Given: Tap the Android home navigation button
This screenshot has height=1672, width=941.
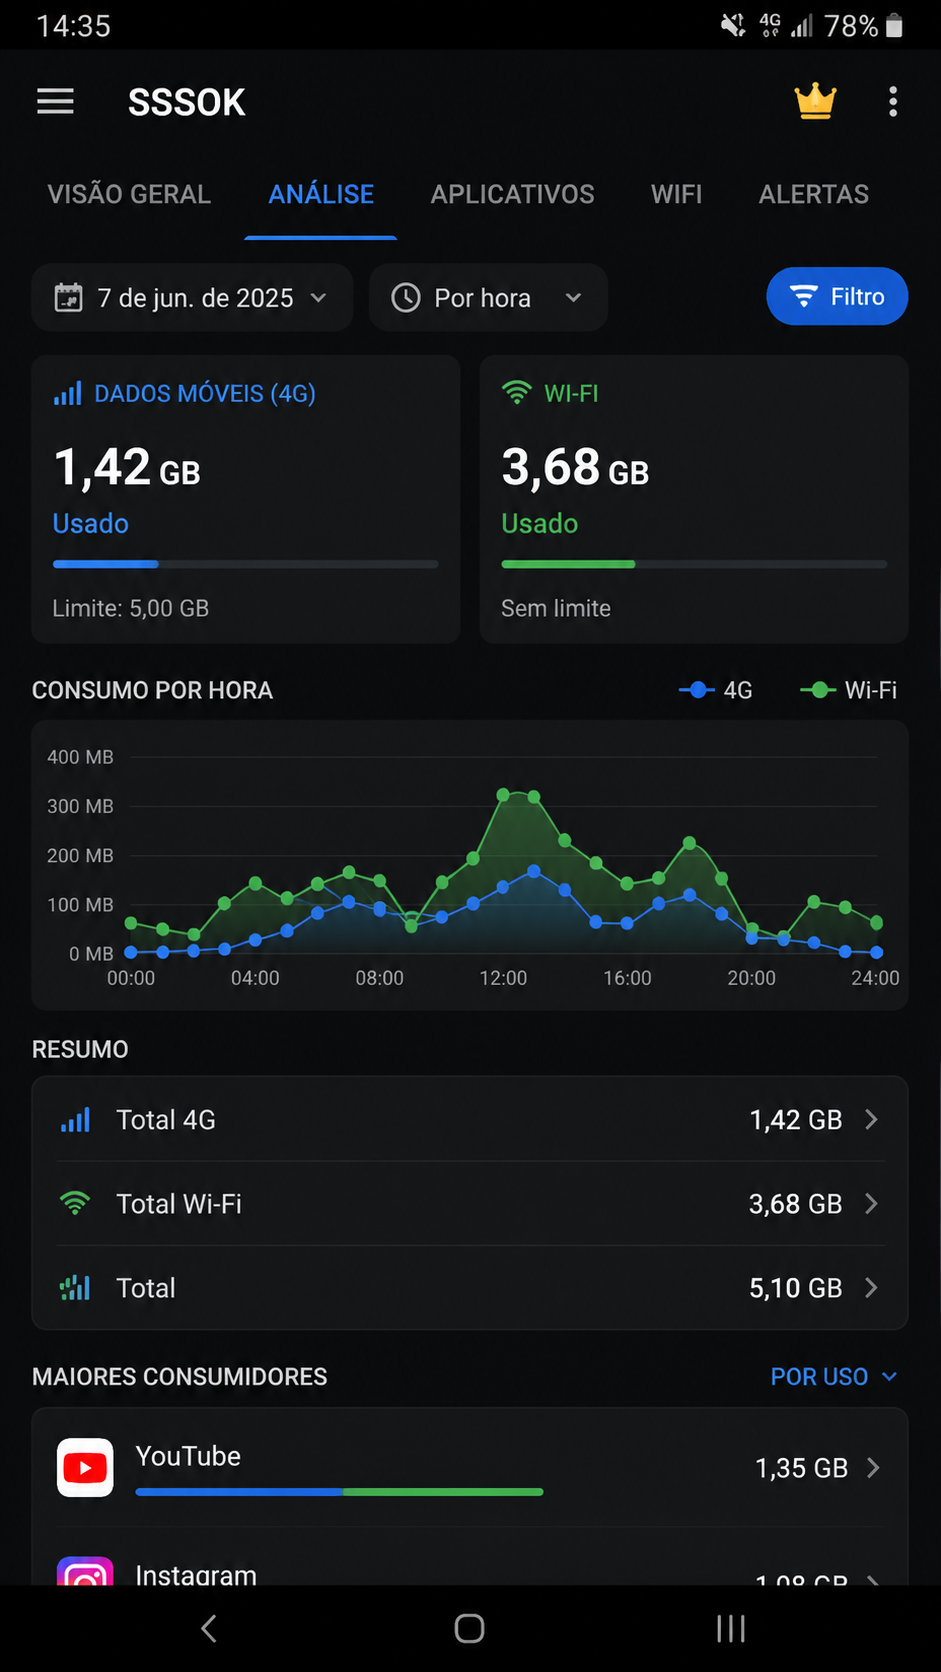Looking at the screenshot, I should 470,1629.
